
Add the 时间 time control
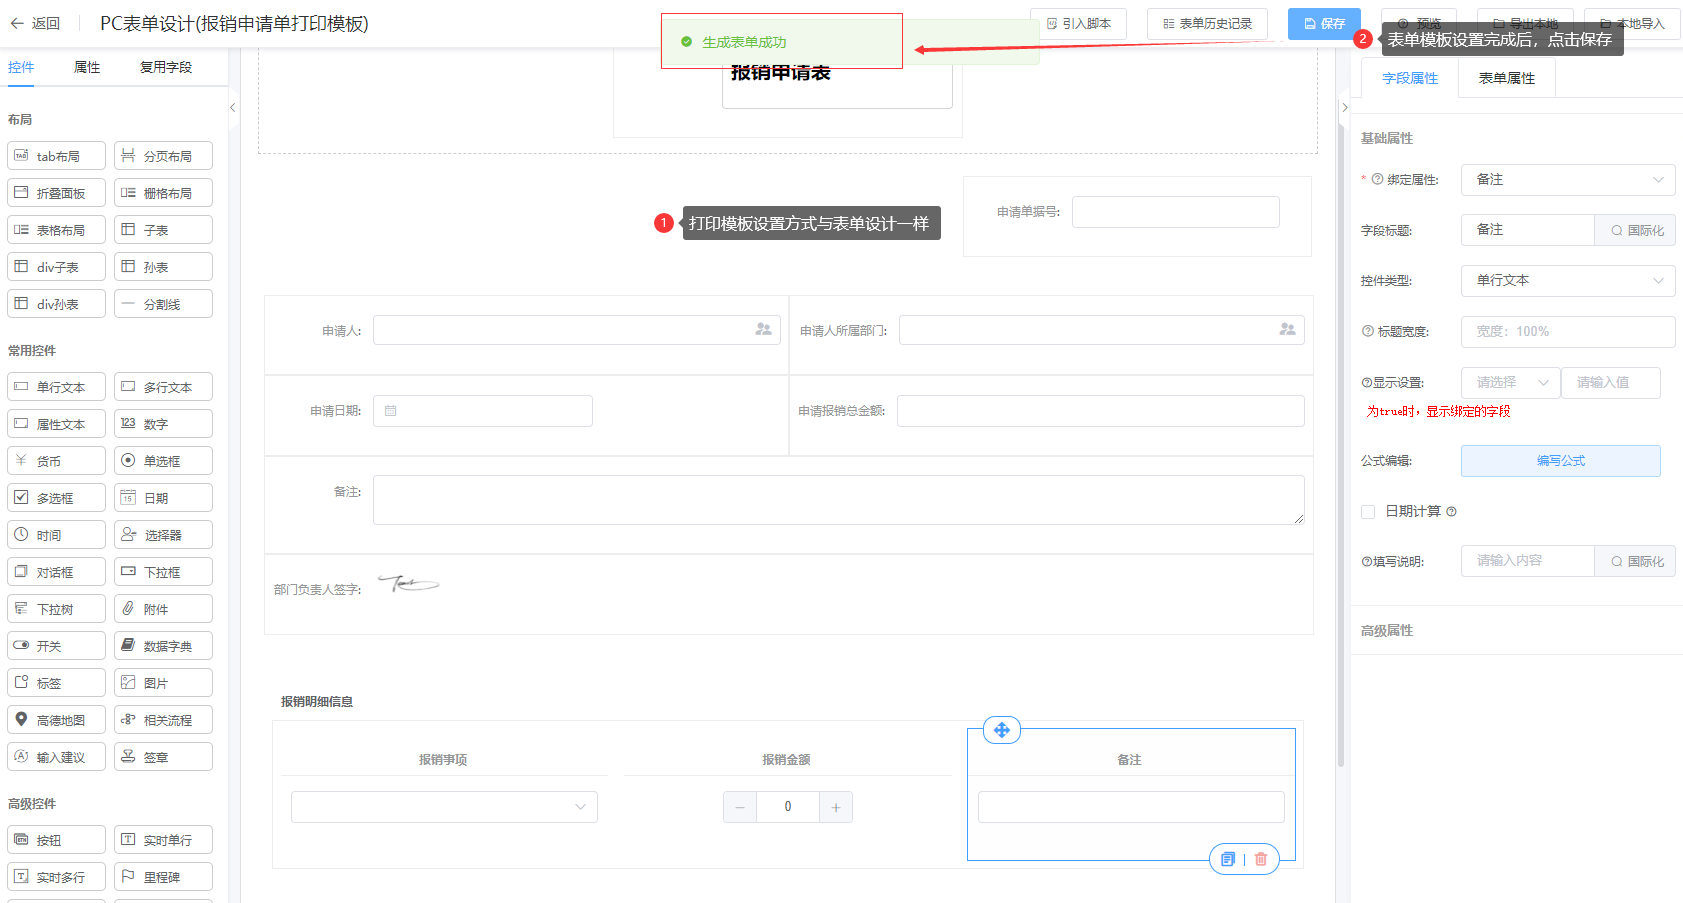coord(56,535)
